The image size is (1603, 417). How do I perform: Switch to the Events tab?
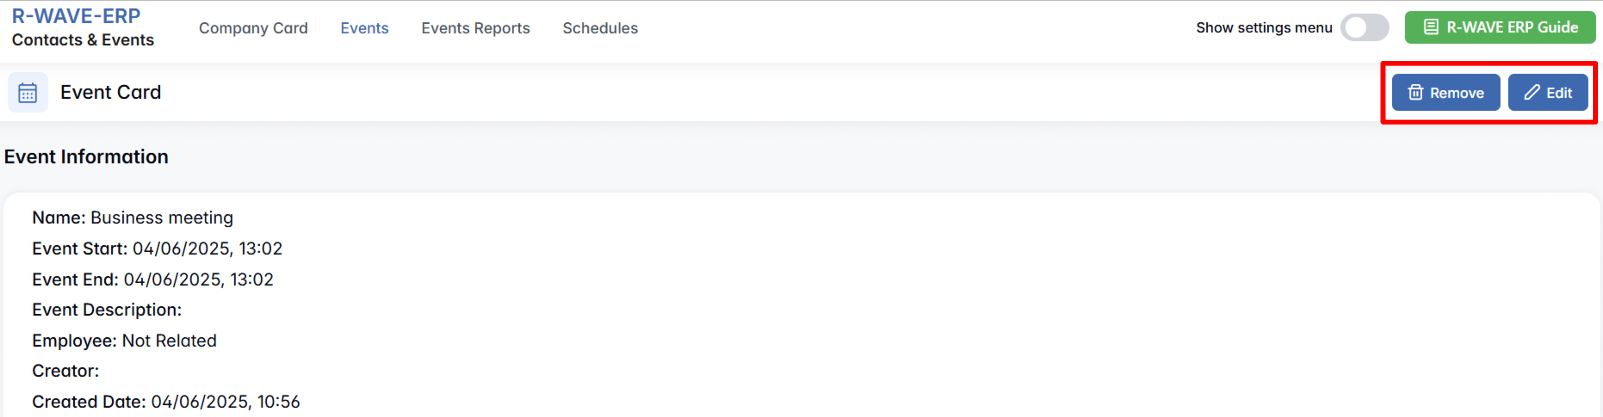pos(364,28)
